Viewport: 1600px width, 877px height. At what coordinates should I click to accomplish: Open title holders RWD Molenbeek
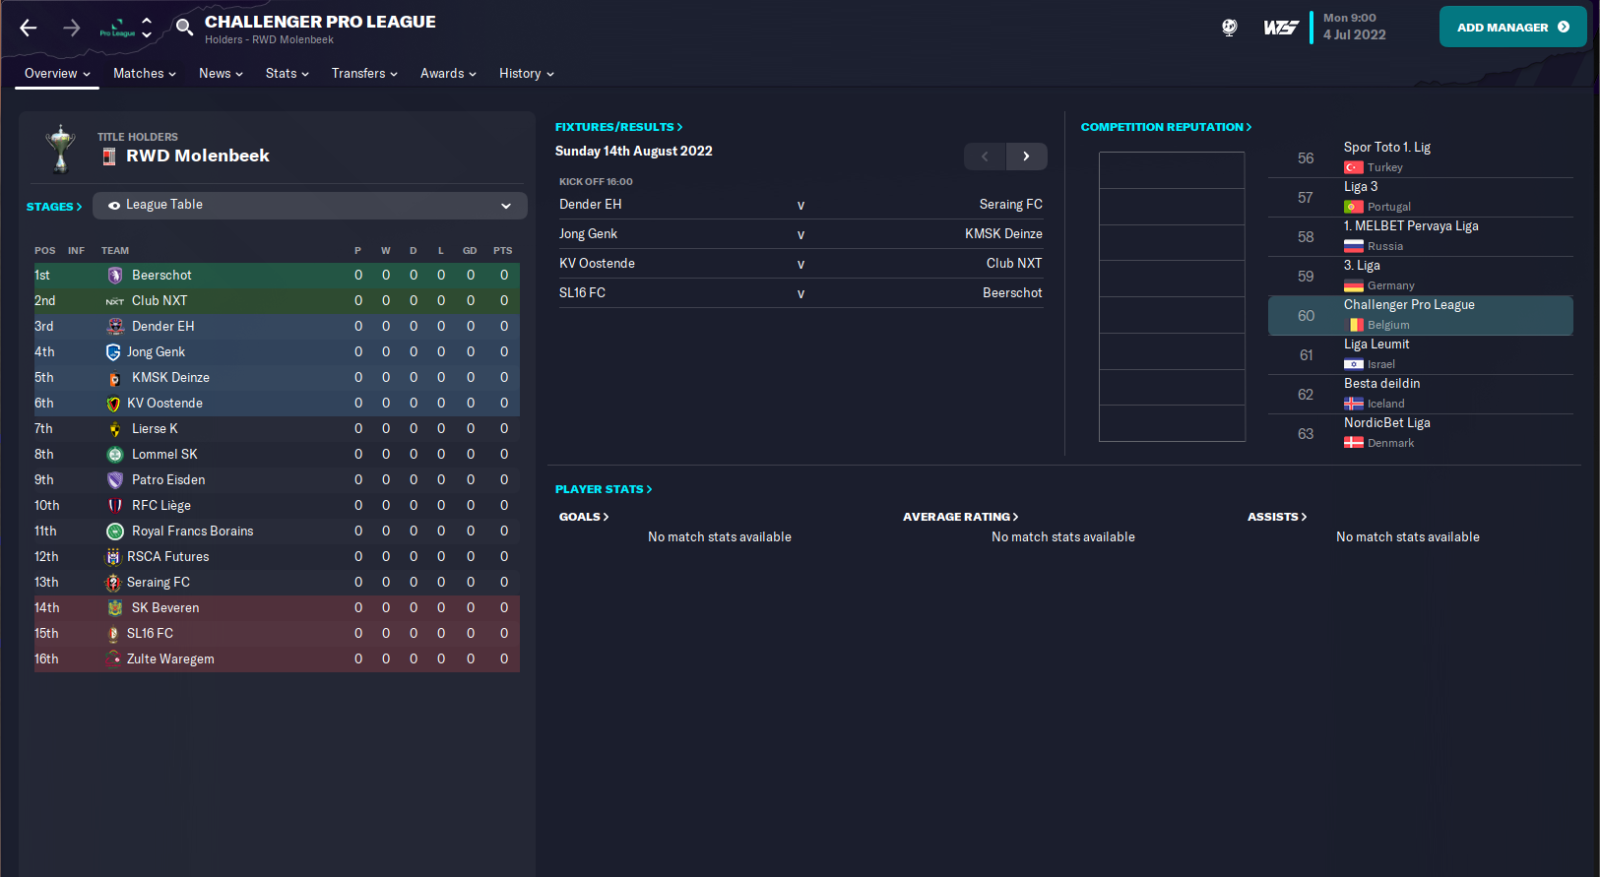tap(197, 156)
